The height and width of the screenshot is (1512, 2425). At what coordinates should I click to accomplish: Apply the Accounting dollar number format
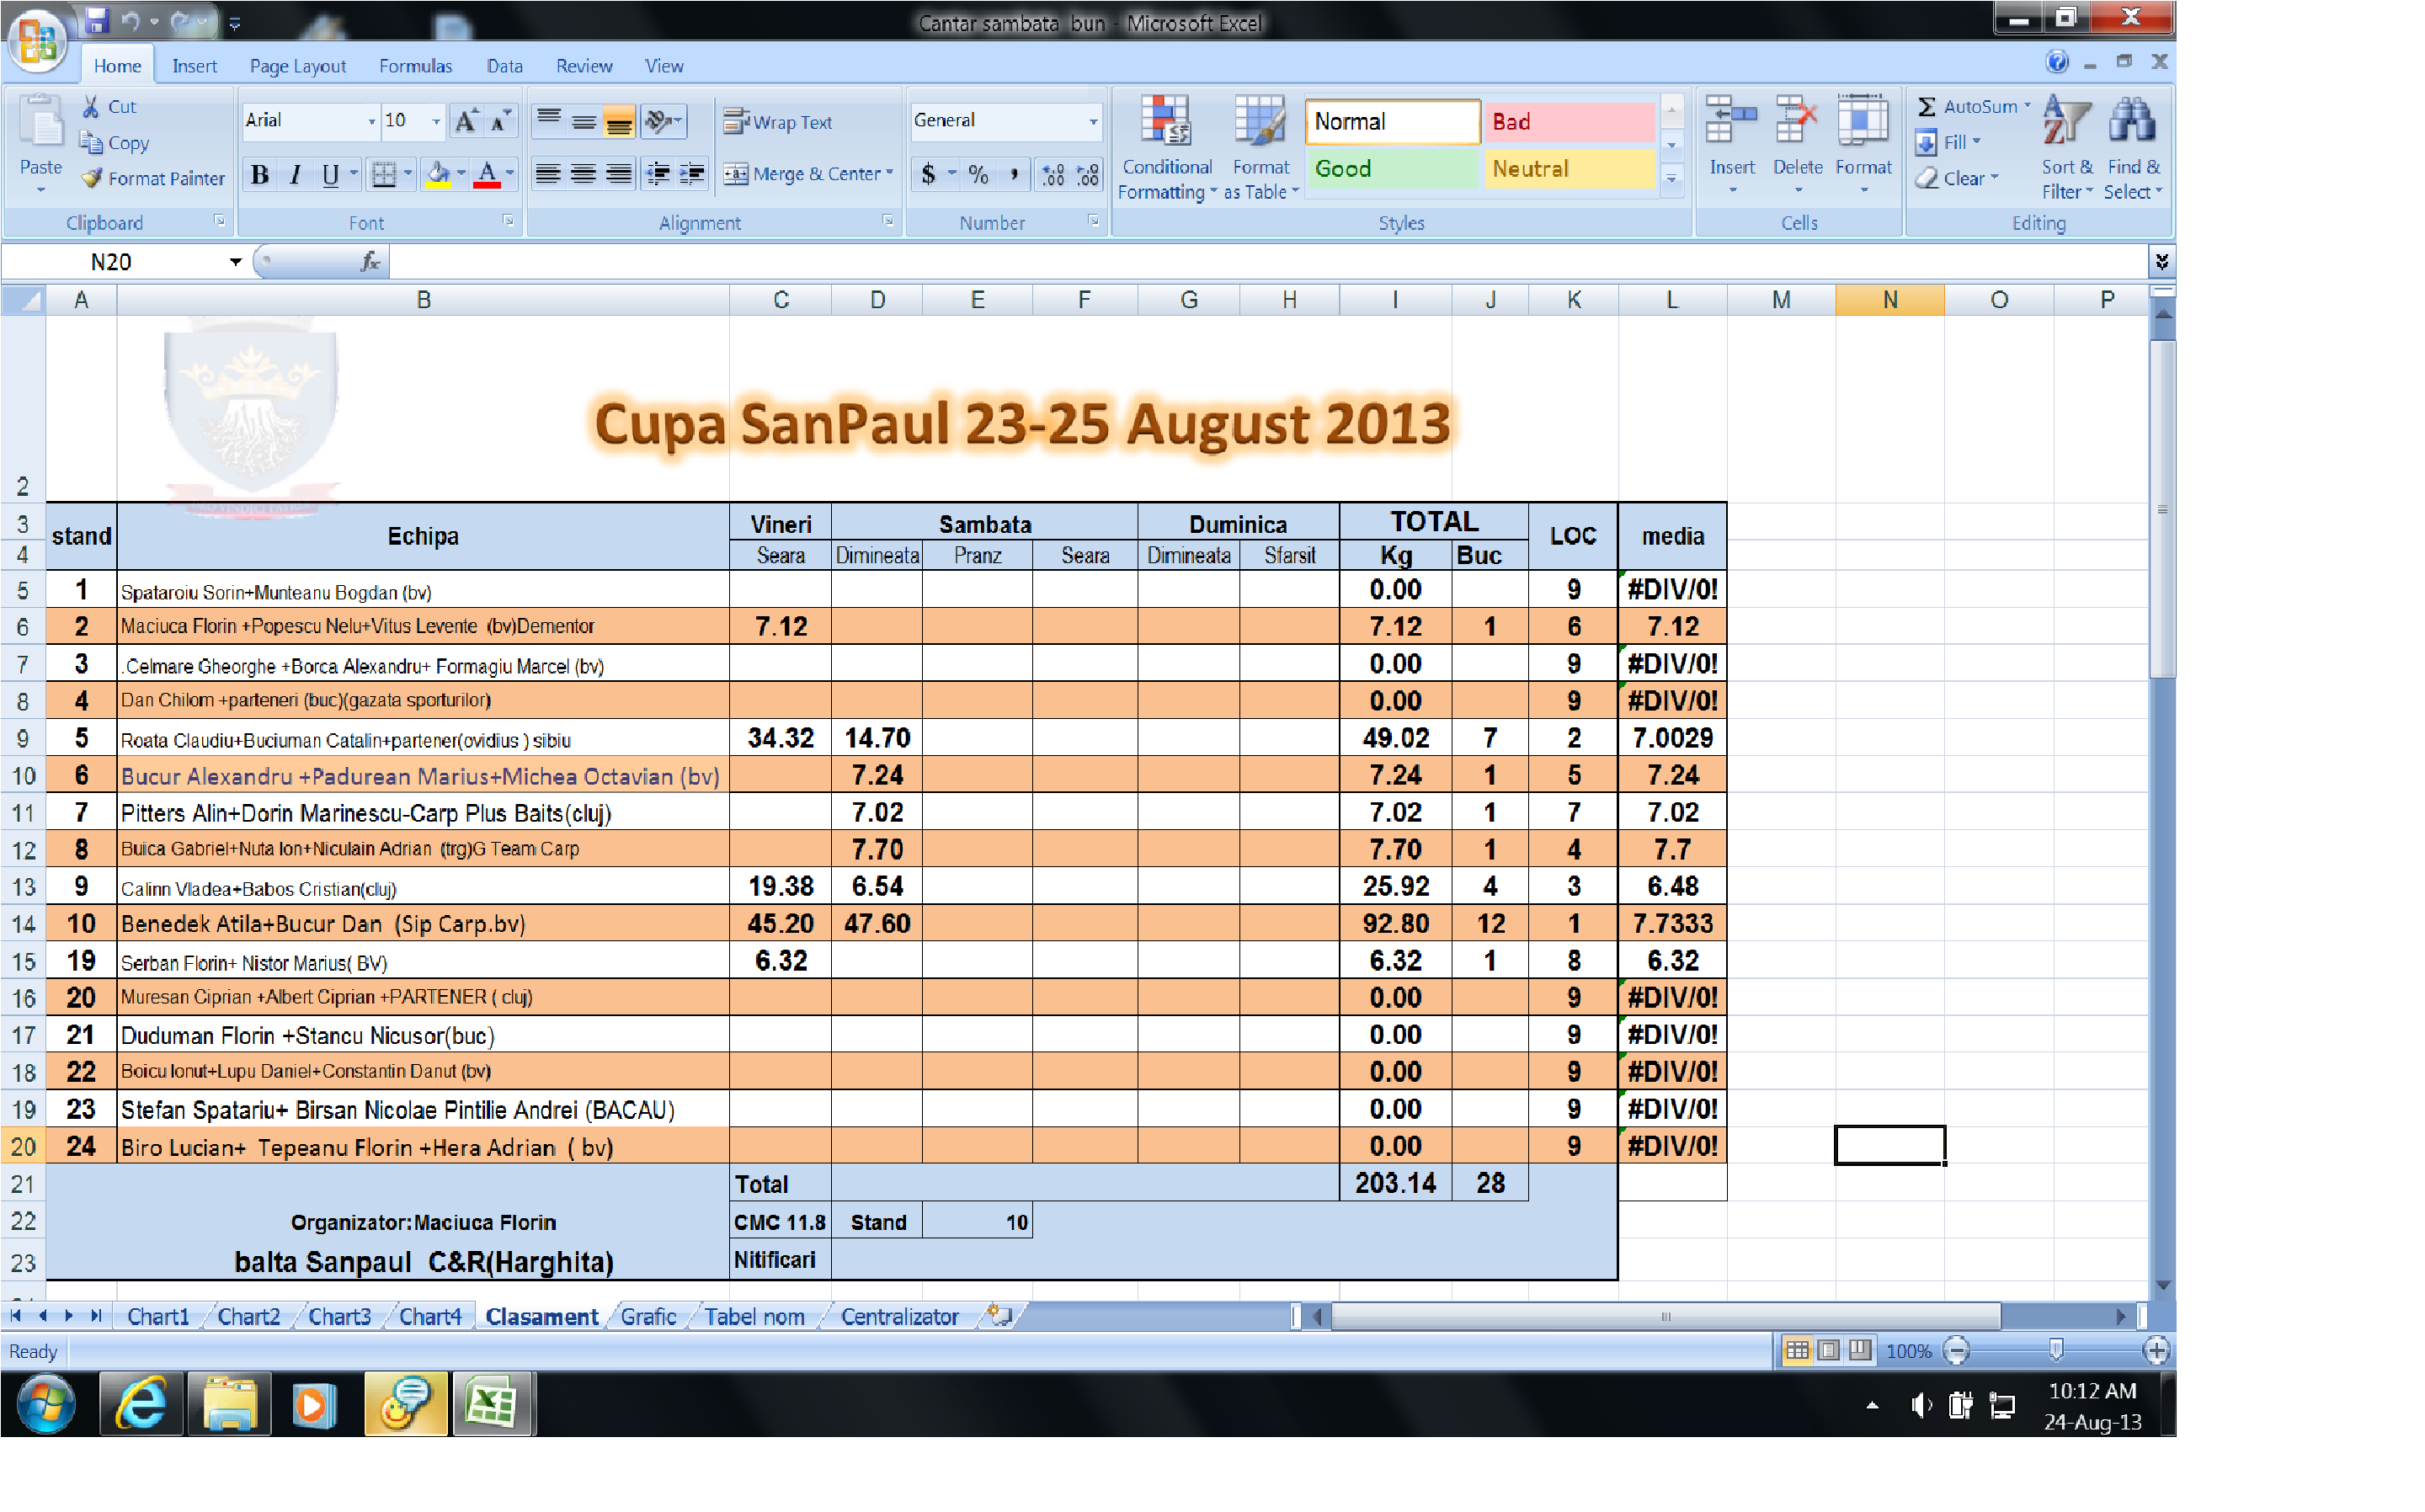point(928,174)
